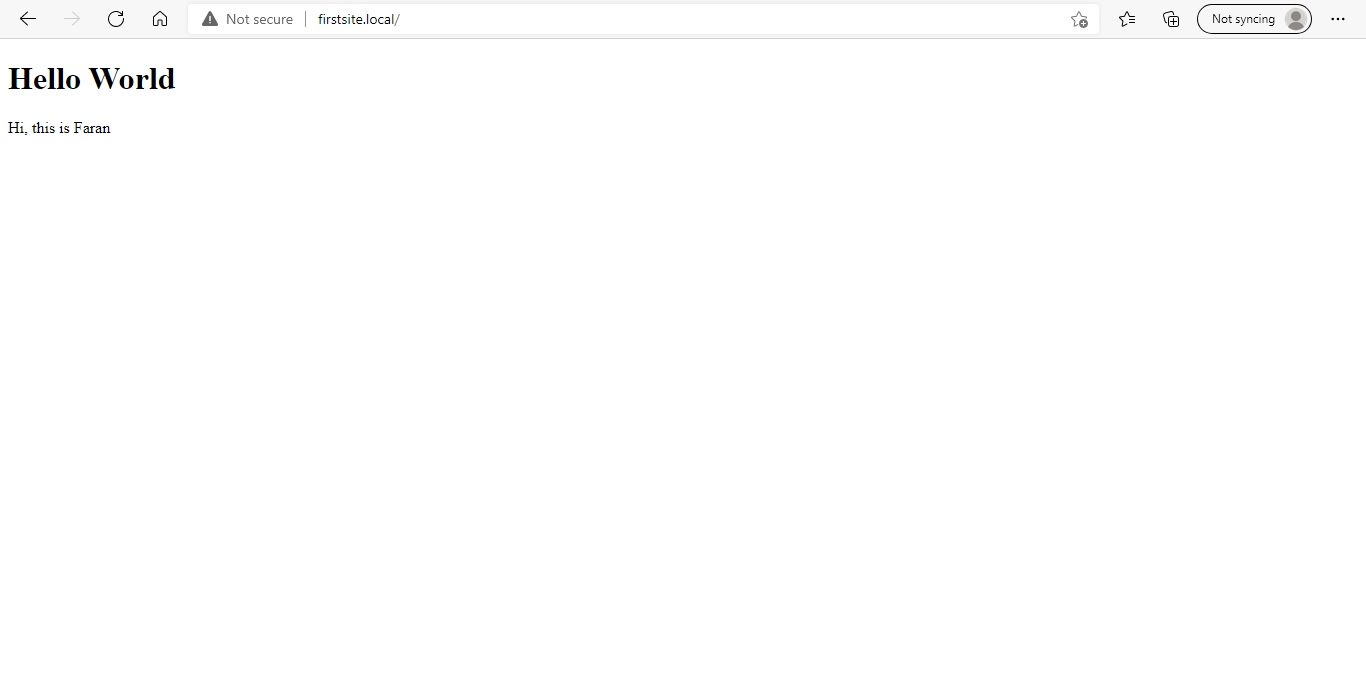
Task: Click the blank area of the webpage
Action: (683, 400)
